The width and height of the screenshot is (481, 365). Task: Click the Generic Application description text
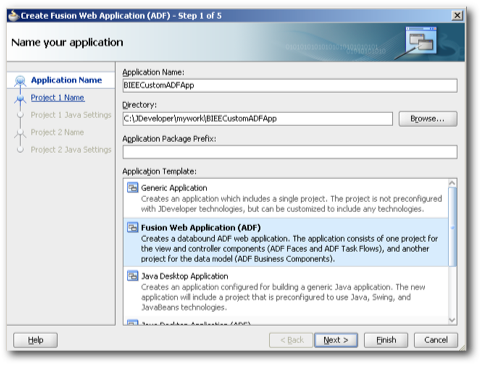click(291, 204)
